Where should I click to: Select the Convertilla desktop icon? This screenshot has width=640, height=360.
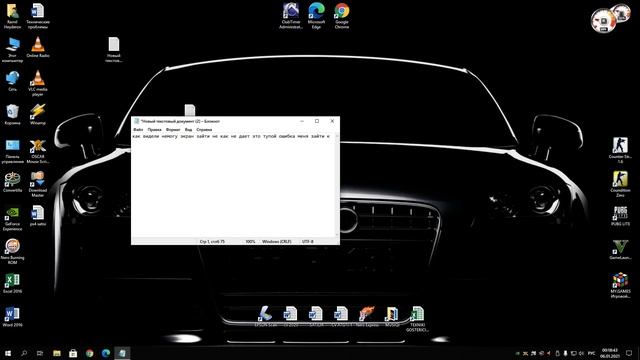(x=12, y=182)
